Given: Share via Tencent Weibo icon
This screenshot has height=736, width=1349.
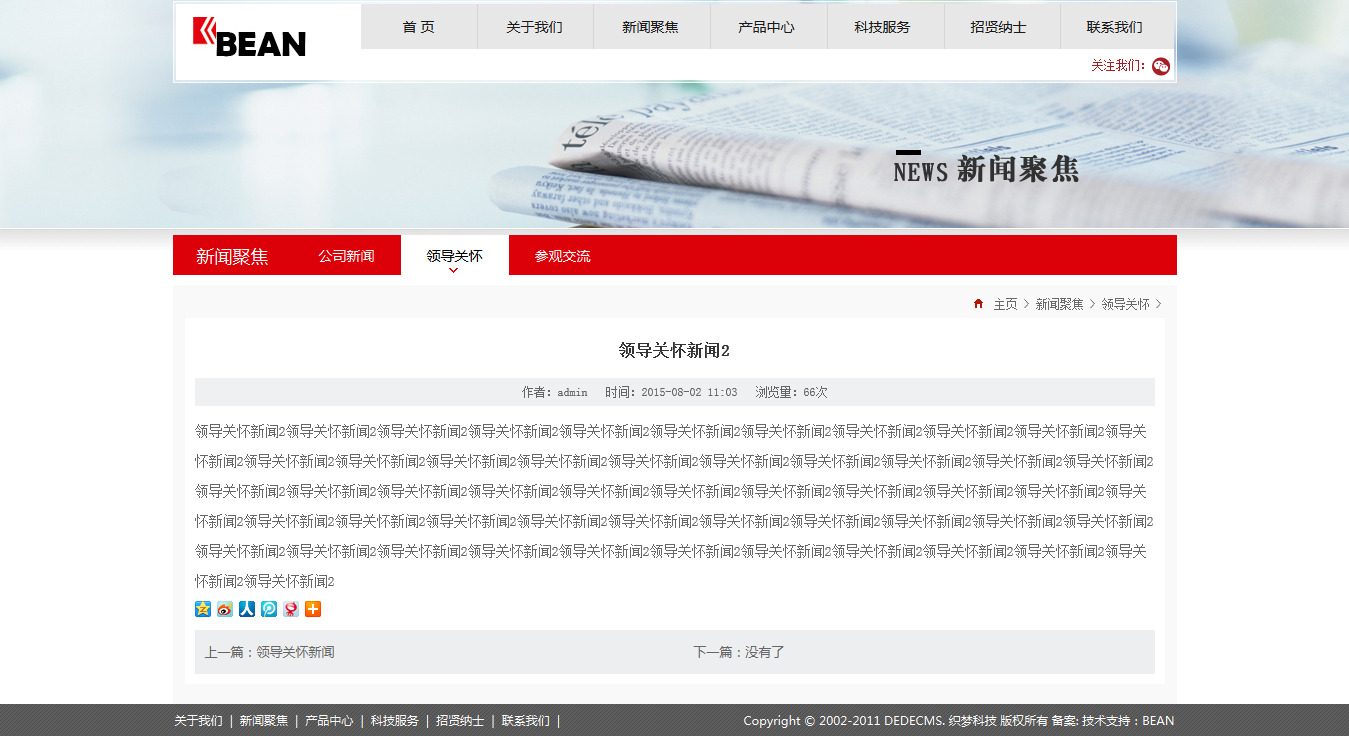Looking at the screenshot, I should coord(269,609).
